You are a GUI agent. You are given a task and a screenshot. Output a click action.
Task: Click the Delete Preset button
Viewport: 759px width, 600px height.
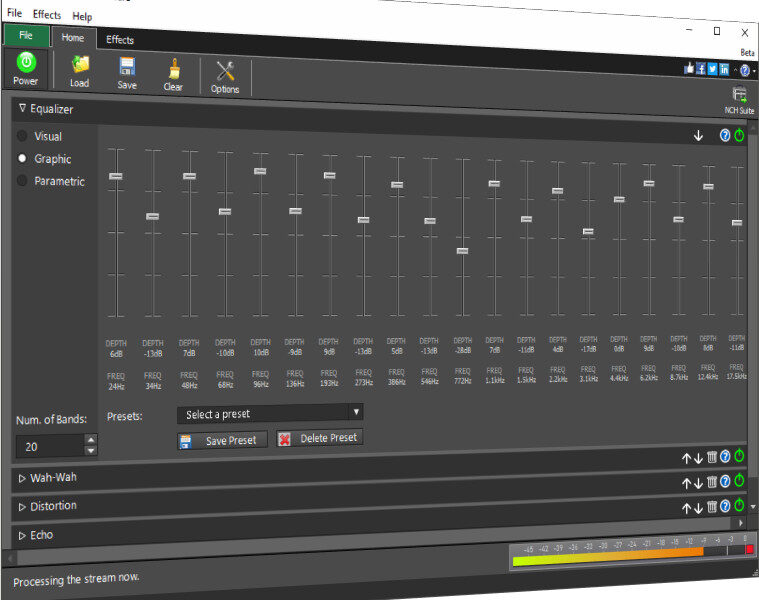click(x=319, y=438)
